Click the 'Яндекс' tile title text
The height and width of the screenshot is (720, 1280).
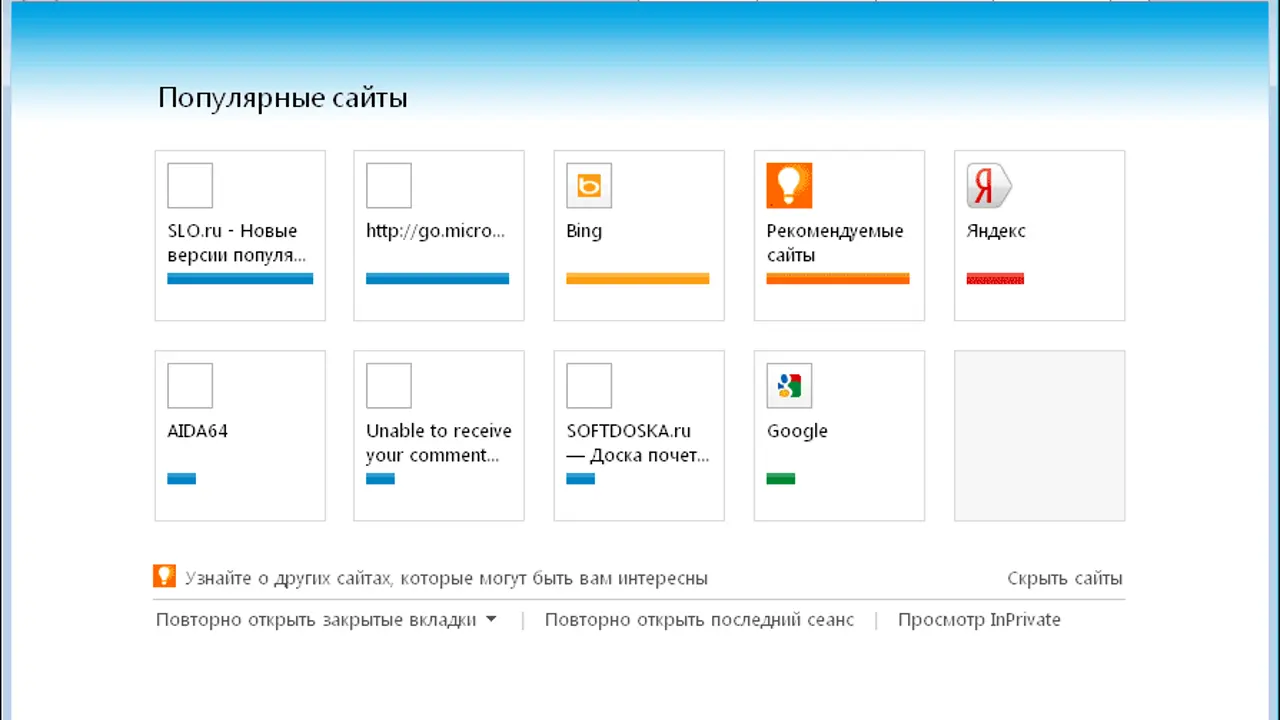[x=996, y=231]
